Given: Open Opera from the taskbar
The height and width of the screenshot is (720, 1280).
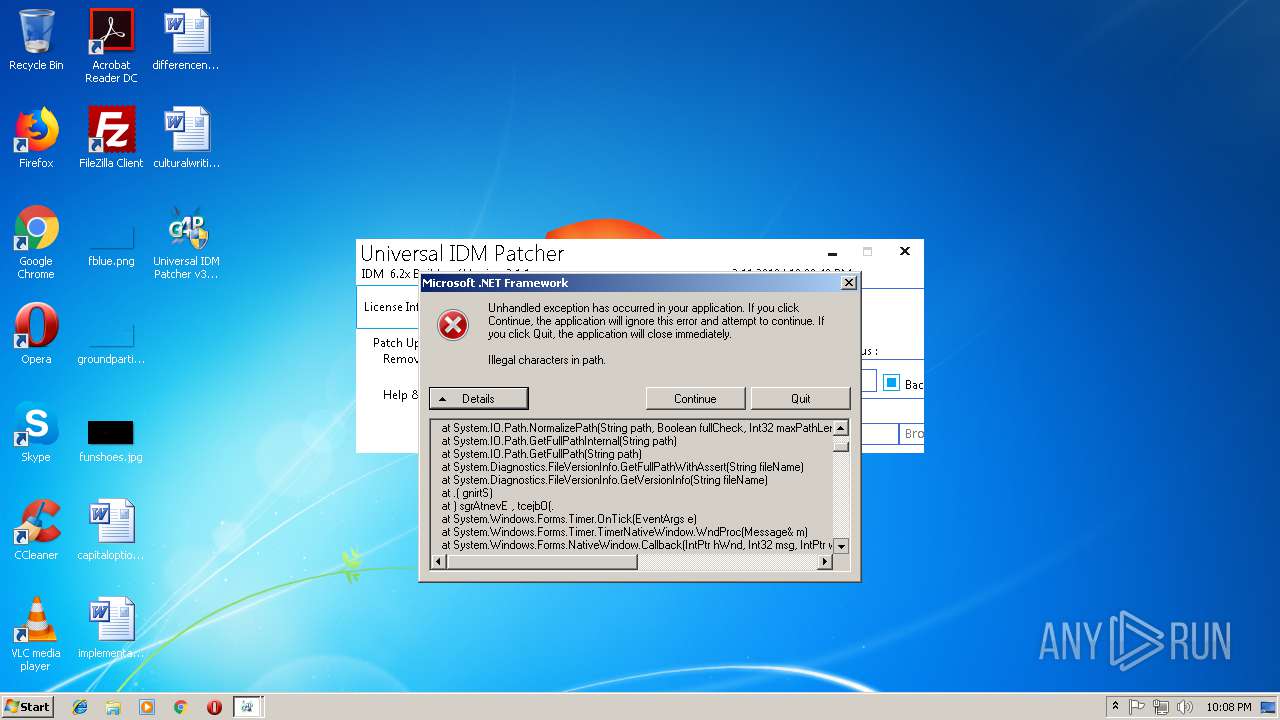Looking at the screenshot, I should pos(214,707).
